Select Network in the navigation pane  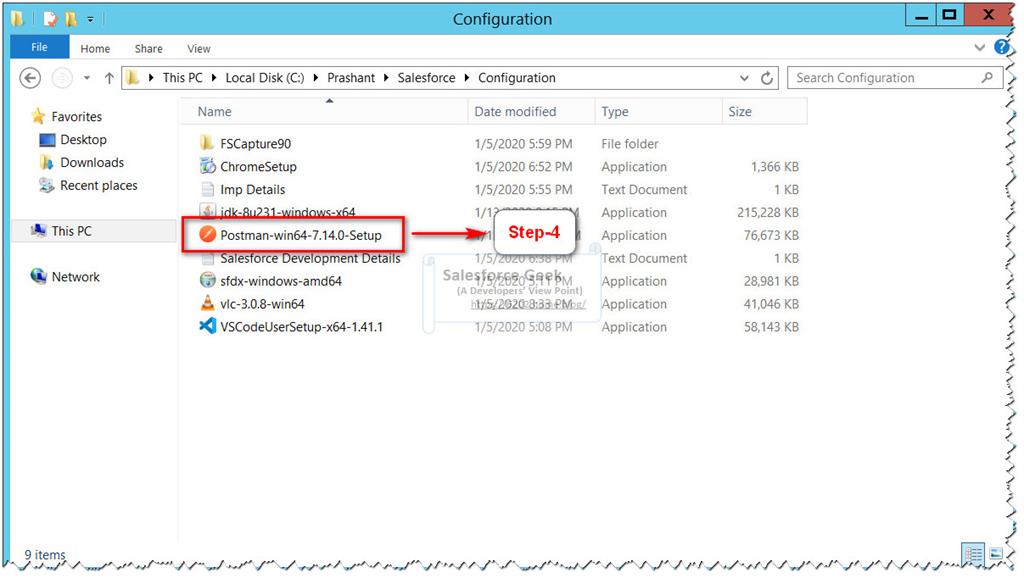pos(73,277)
